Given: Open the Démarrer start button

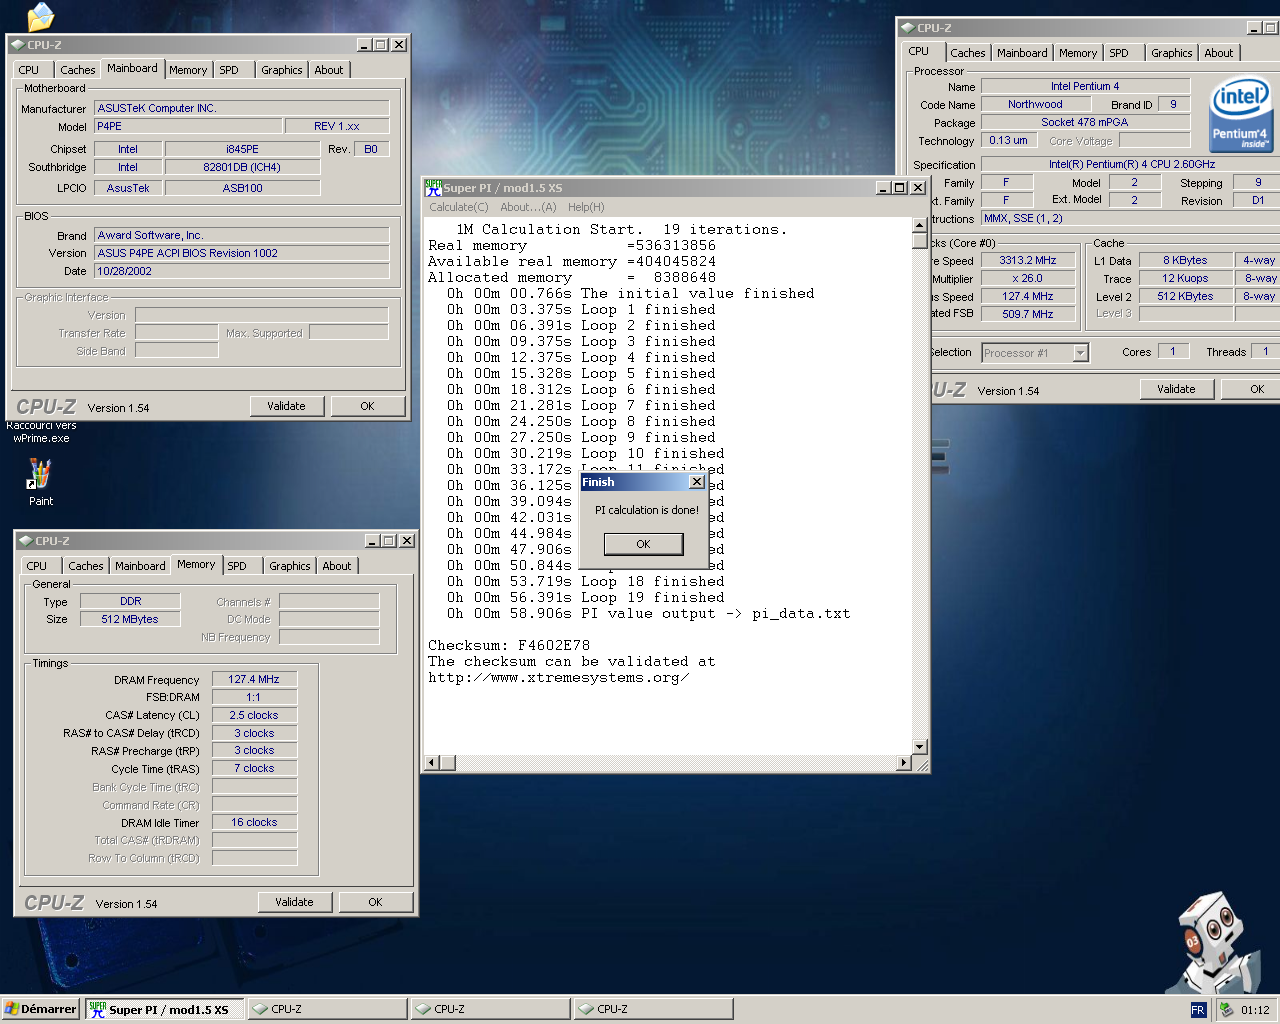Looking at the screenshot, I should [x=41, y=1009].
